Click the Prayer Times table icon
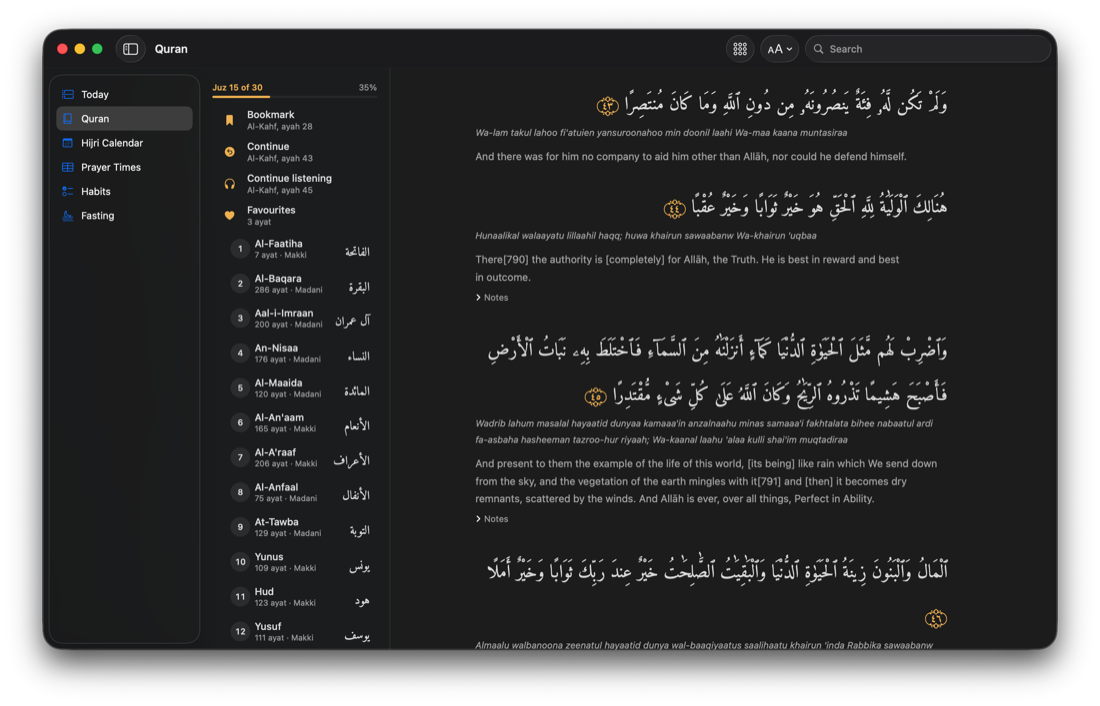Image resolution: width=1100 pixels, height=706 pixels. click(x=68, y=167)
